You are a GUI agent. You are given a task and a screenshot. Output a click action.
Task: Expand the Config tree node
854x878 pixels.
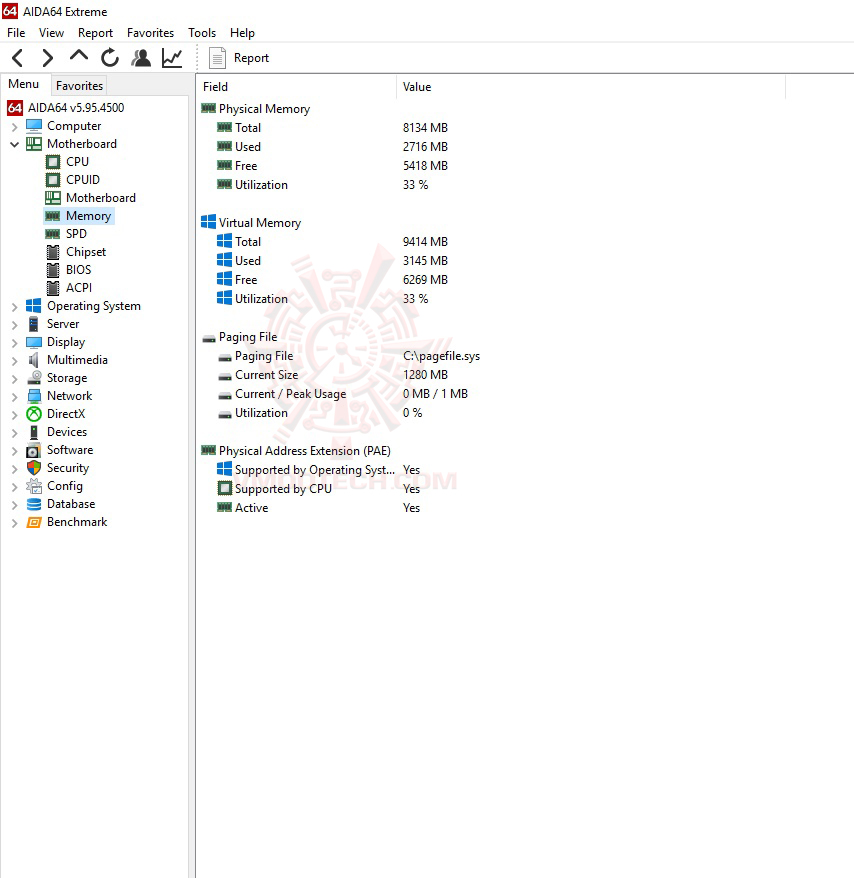(x=15, y=487)
